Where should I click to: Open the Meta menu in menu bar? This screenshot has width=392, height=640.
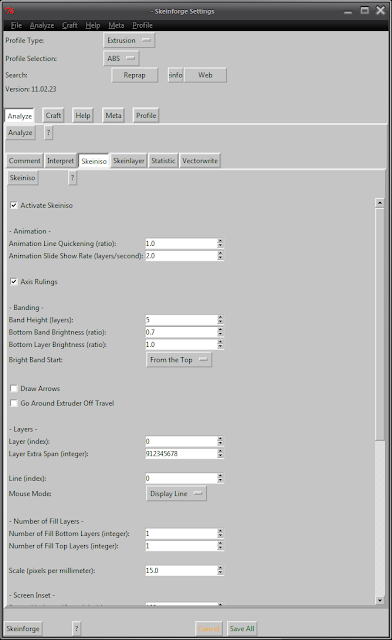116,25
